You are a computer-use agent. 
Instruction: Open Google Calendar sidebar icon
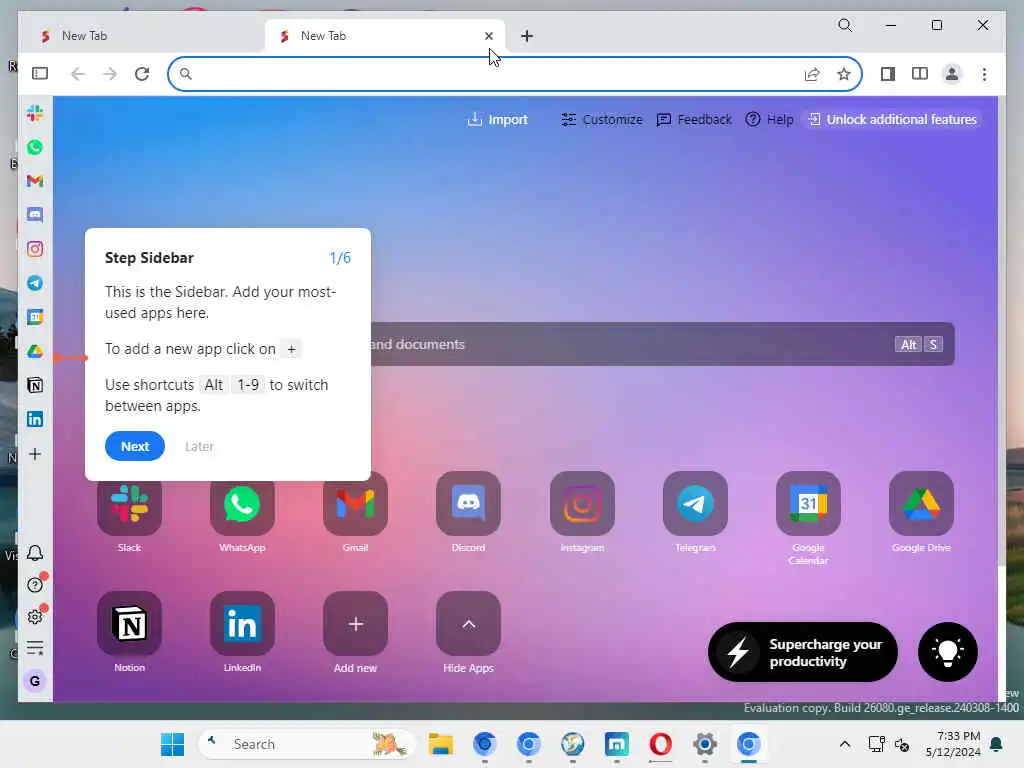click(x=35, y=317)
